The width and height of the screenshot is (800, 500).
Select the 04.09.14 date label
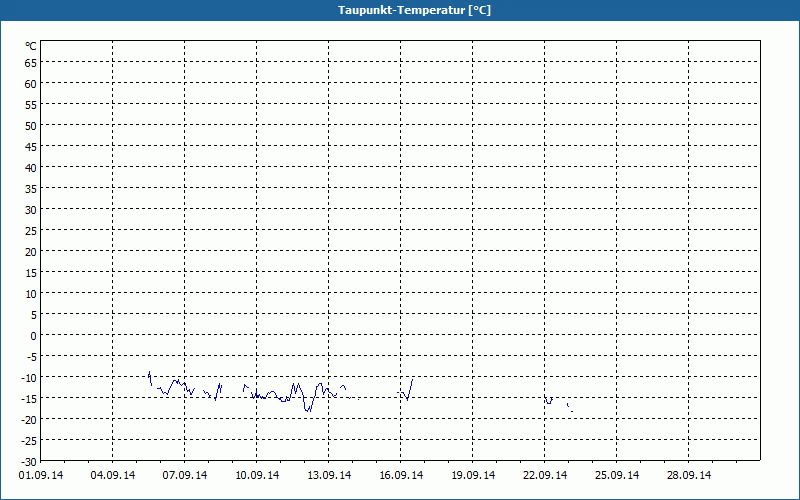(x=113, y=475)
